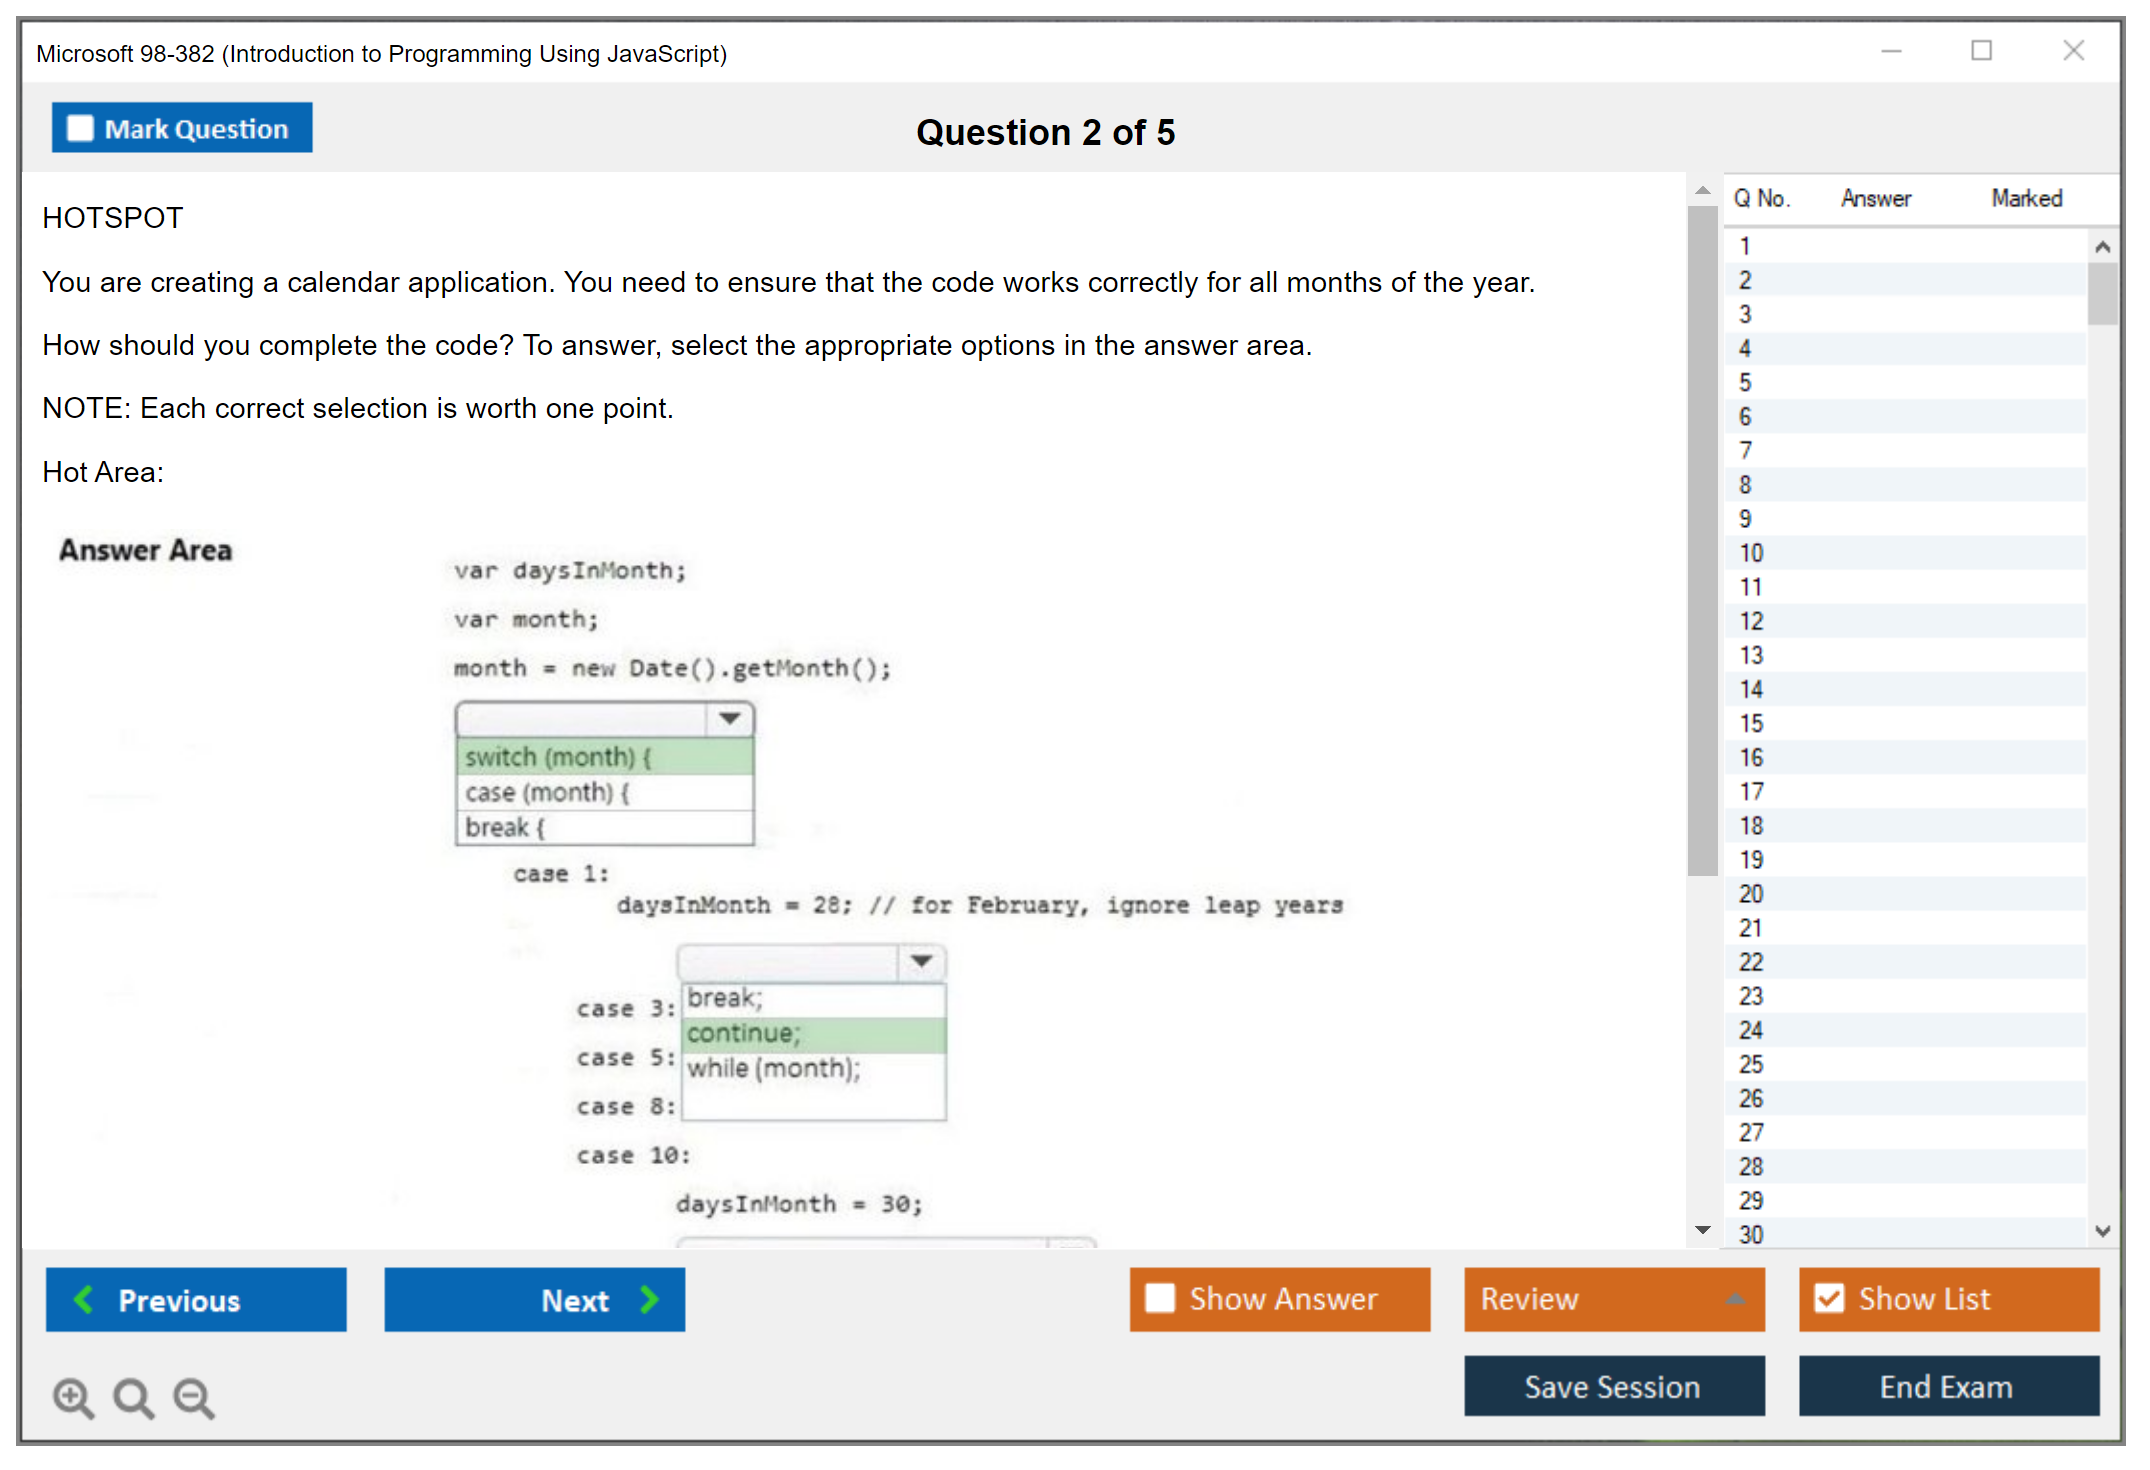Click the question pane vertical scrollbar thumb
Screen dimensions: 2150x1470
1702,540
